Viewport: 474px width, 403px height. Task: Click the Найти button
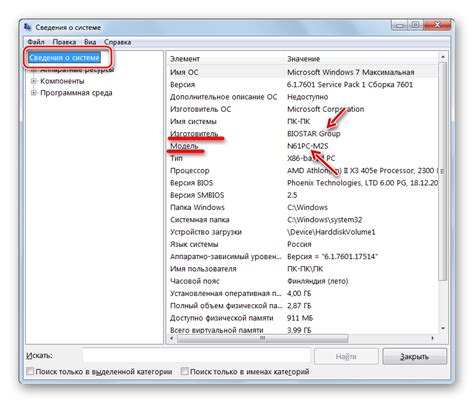(x=346, y=356)
